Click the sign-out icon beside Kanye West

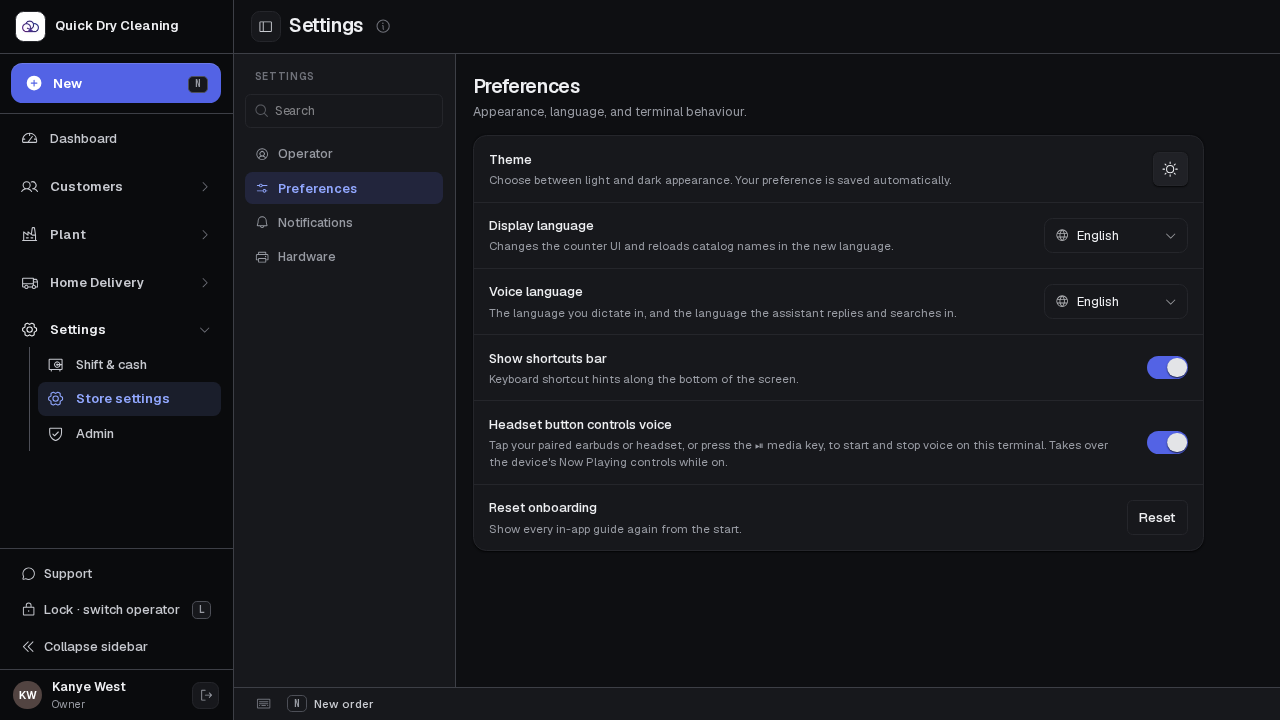click(x=206, y=695)
